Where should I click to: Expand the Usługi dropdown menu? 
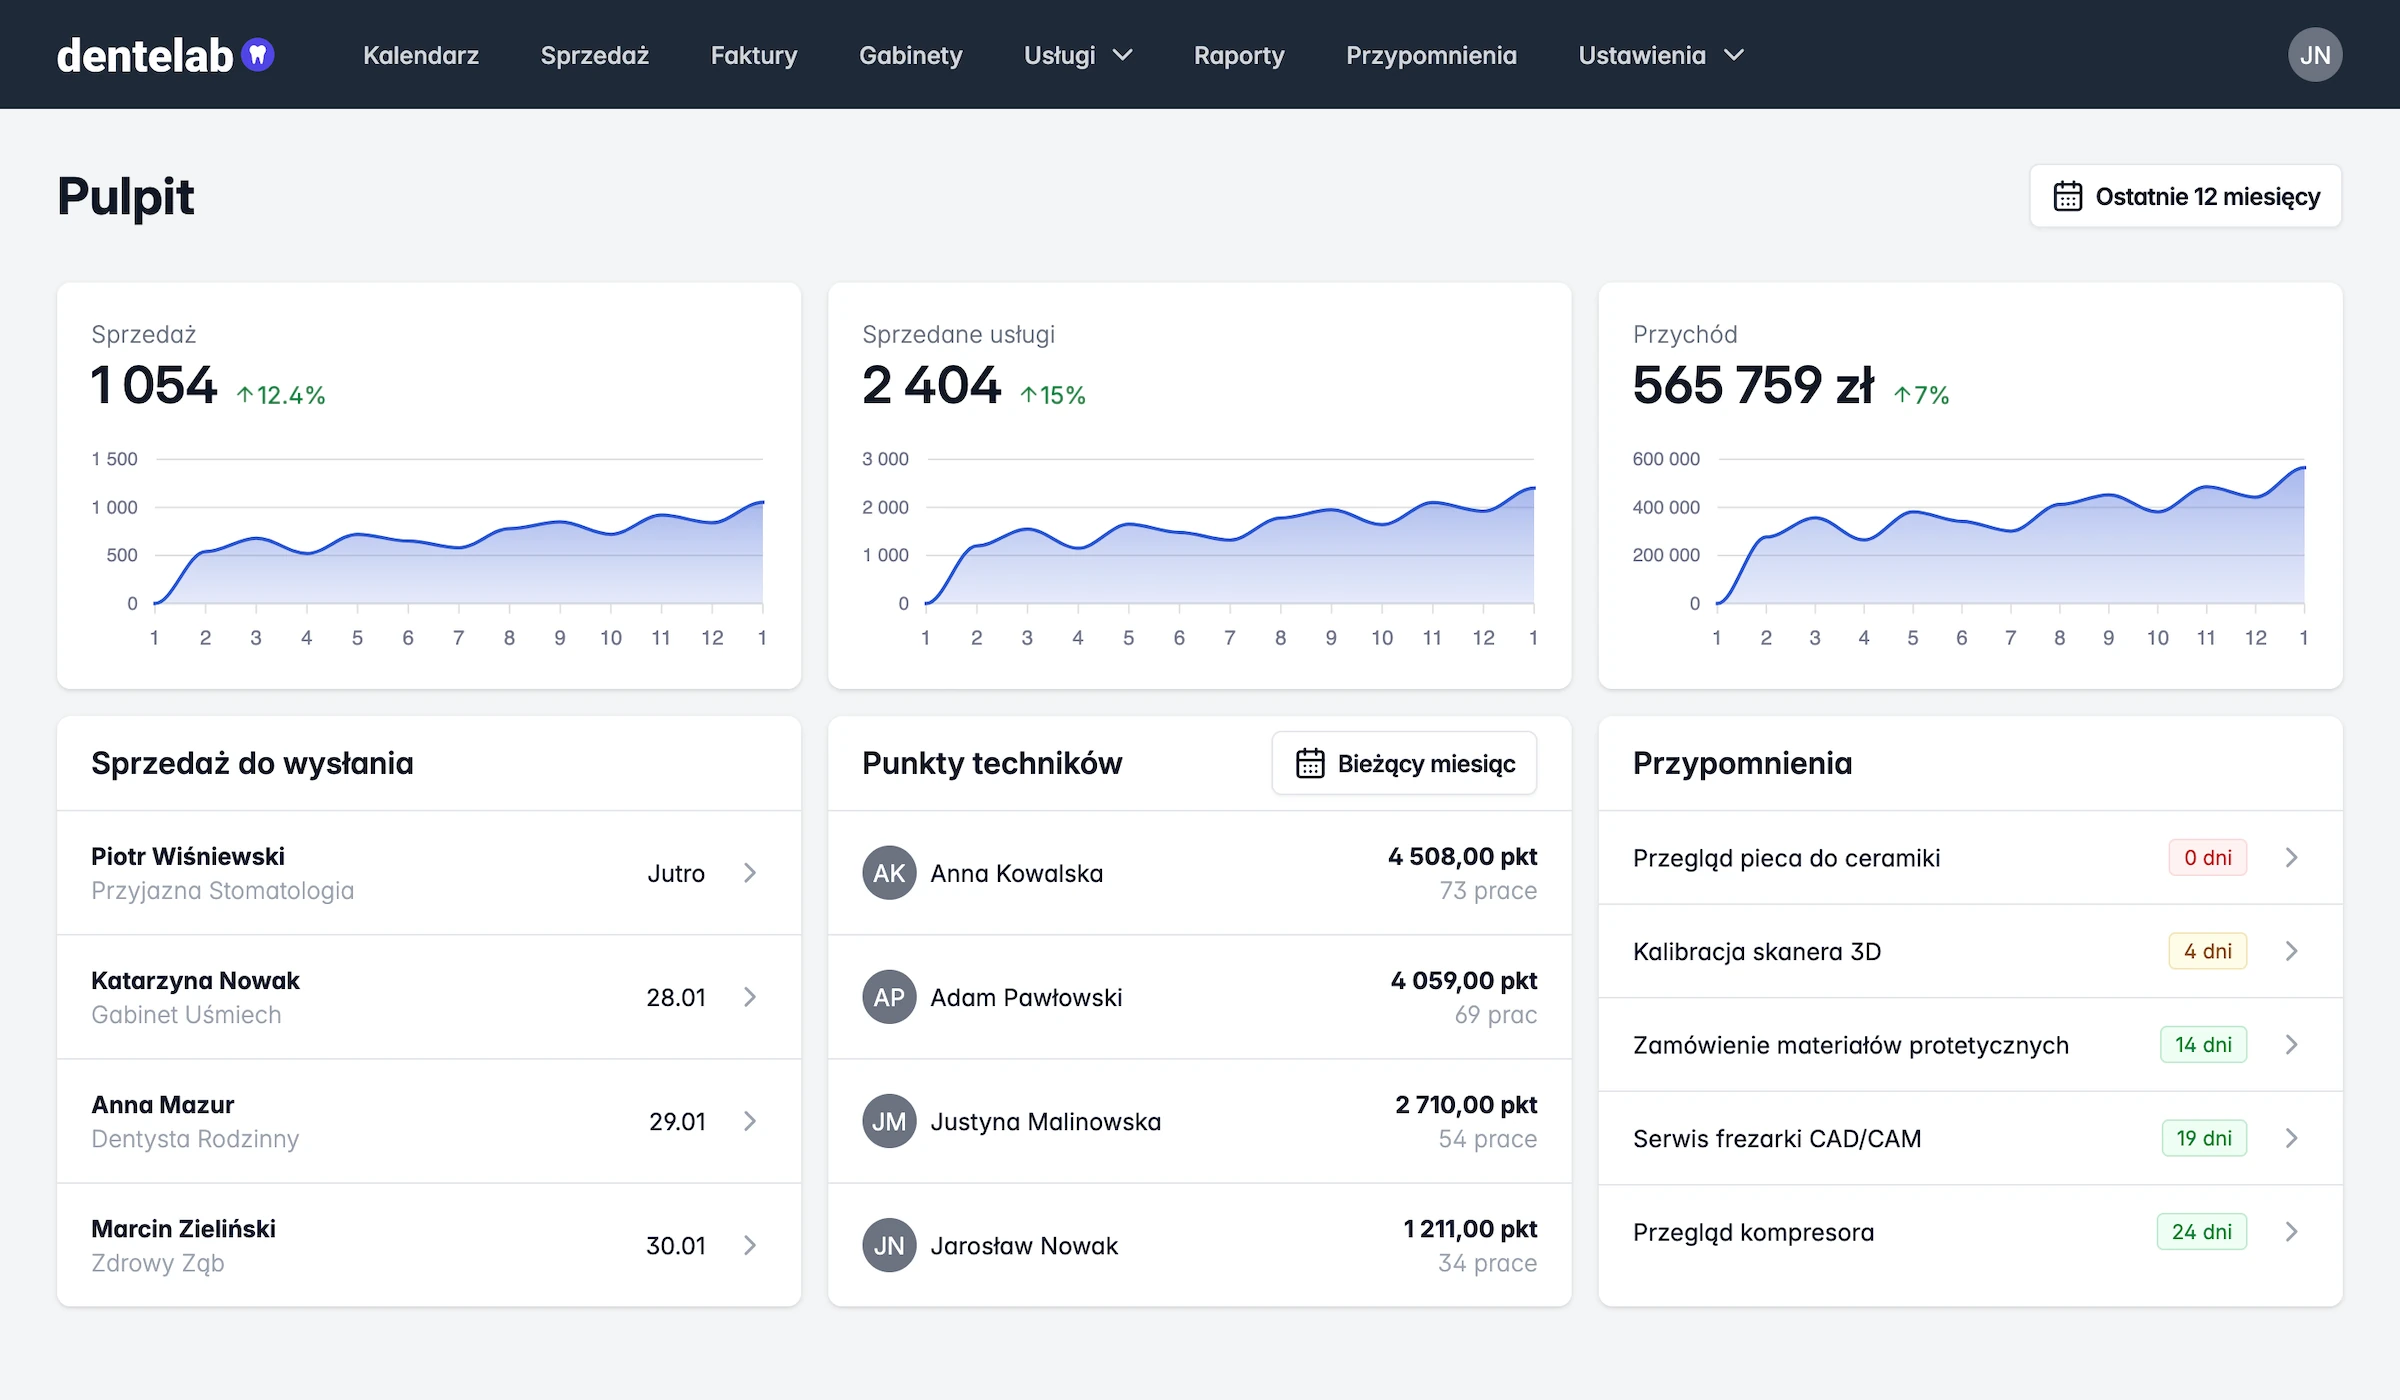point(1078,55)
